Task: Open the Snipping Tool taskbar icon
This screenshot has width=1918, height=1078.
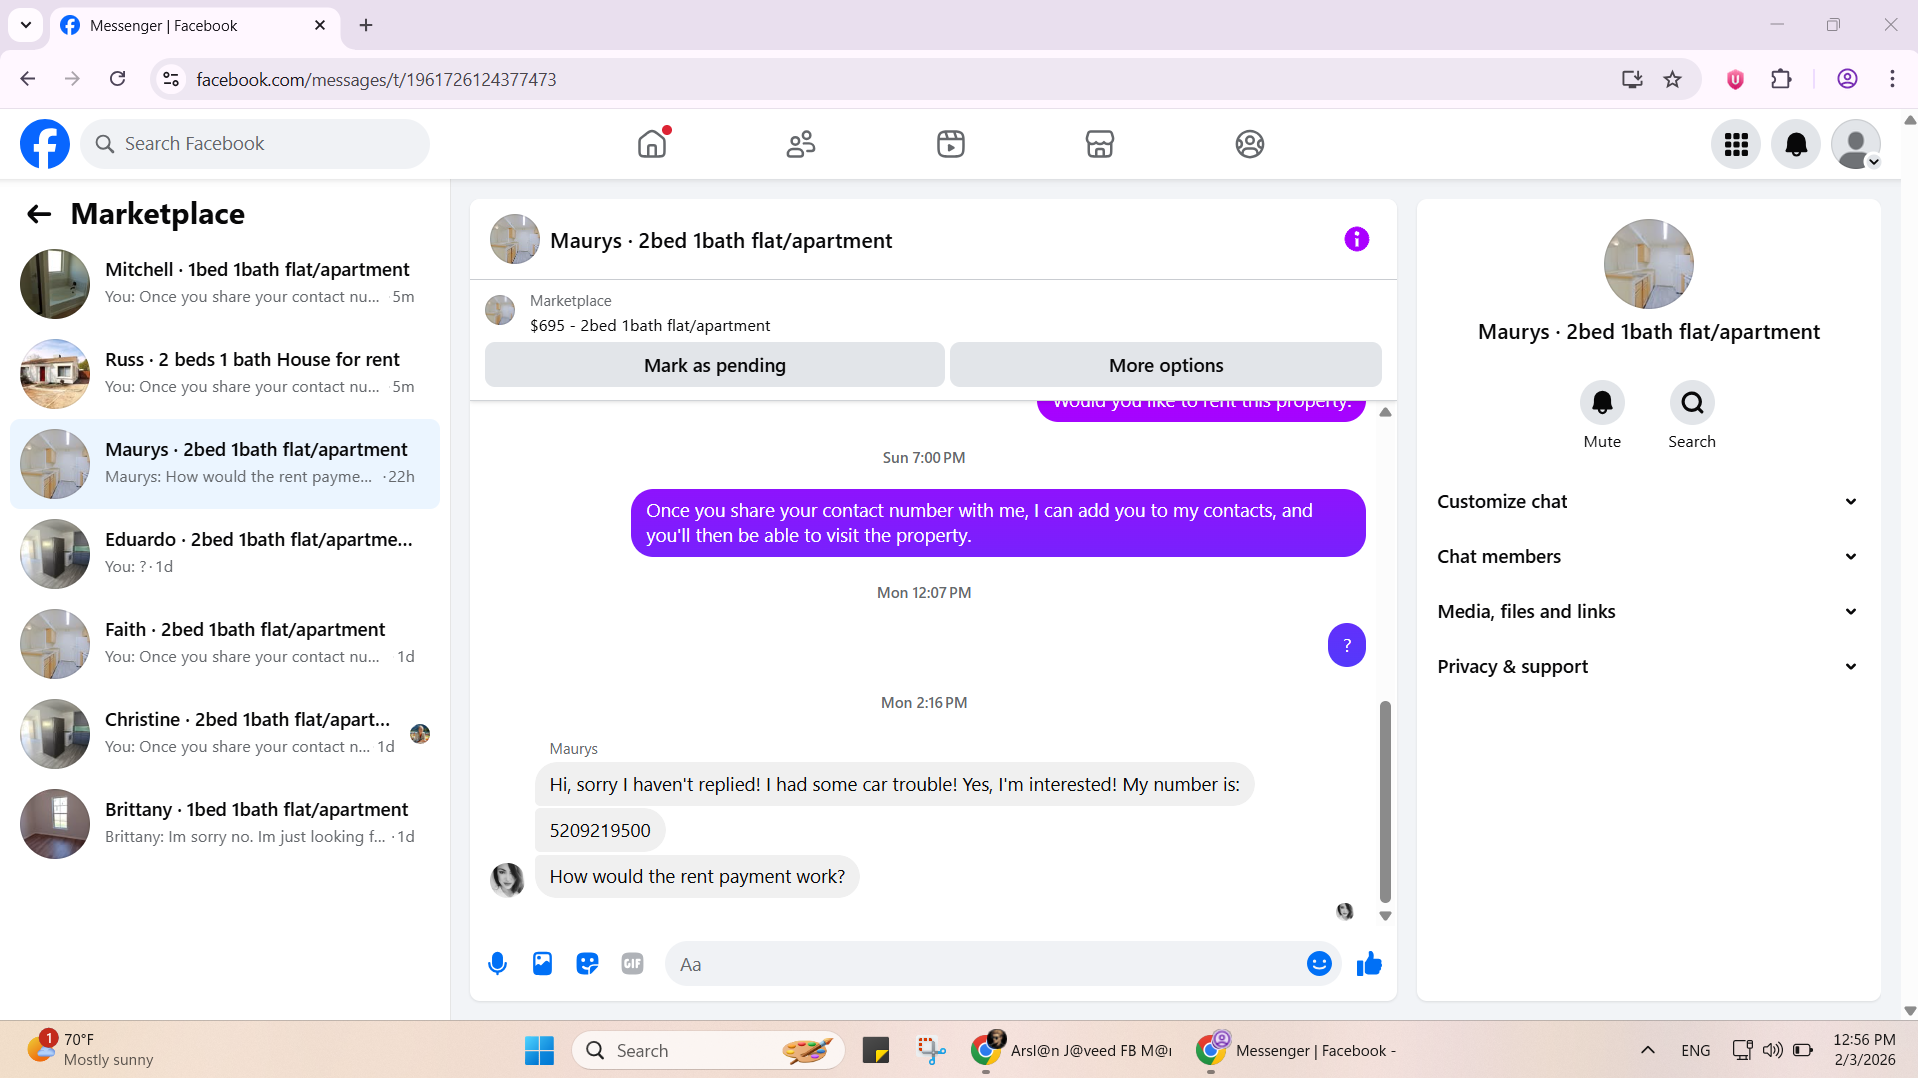Action: pyautogui.click(x=931, y=1050)
